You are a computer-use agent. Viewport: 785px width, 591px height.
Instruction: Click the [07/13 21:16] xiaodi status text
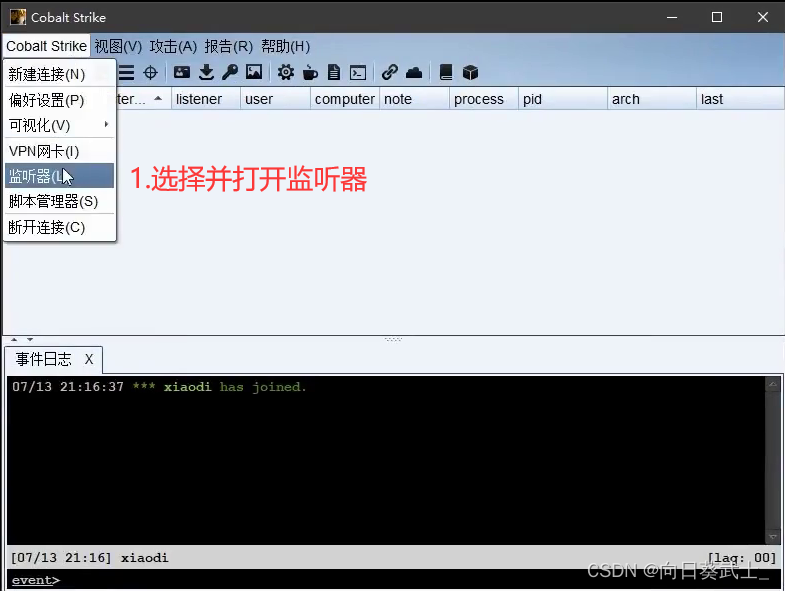(x=90, y=557)
